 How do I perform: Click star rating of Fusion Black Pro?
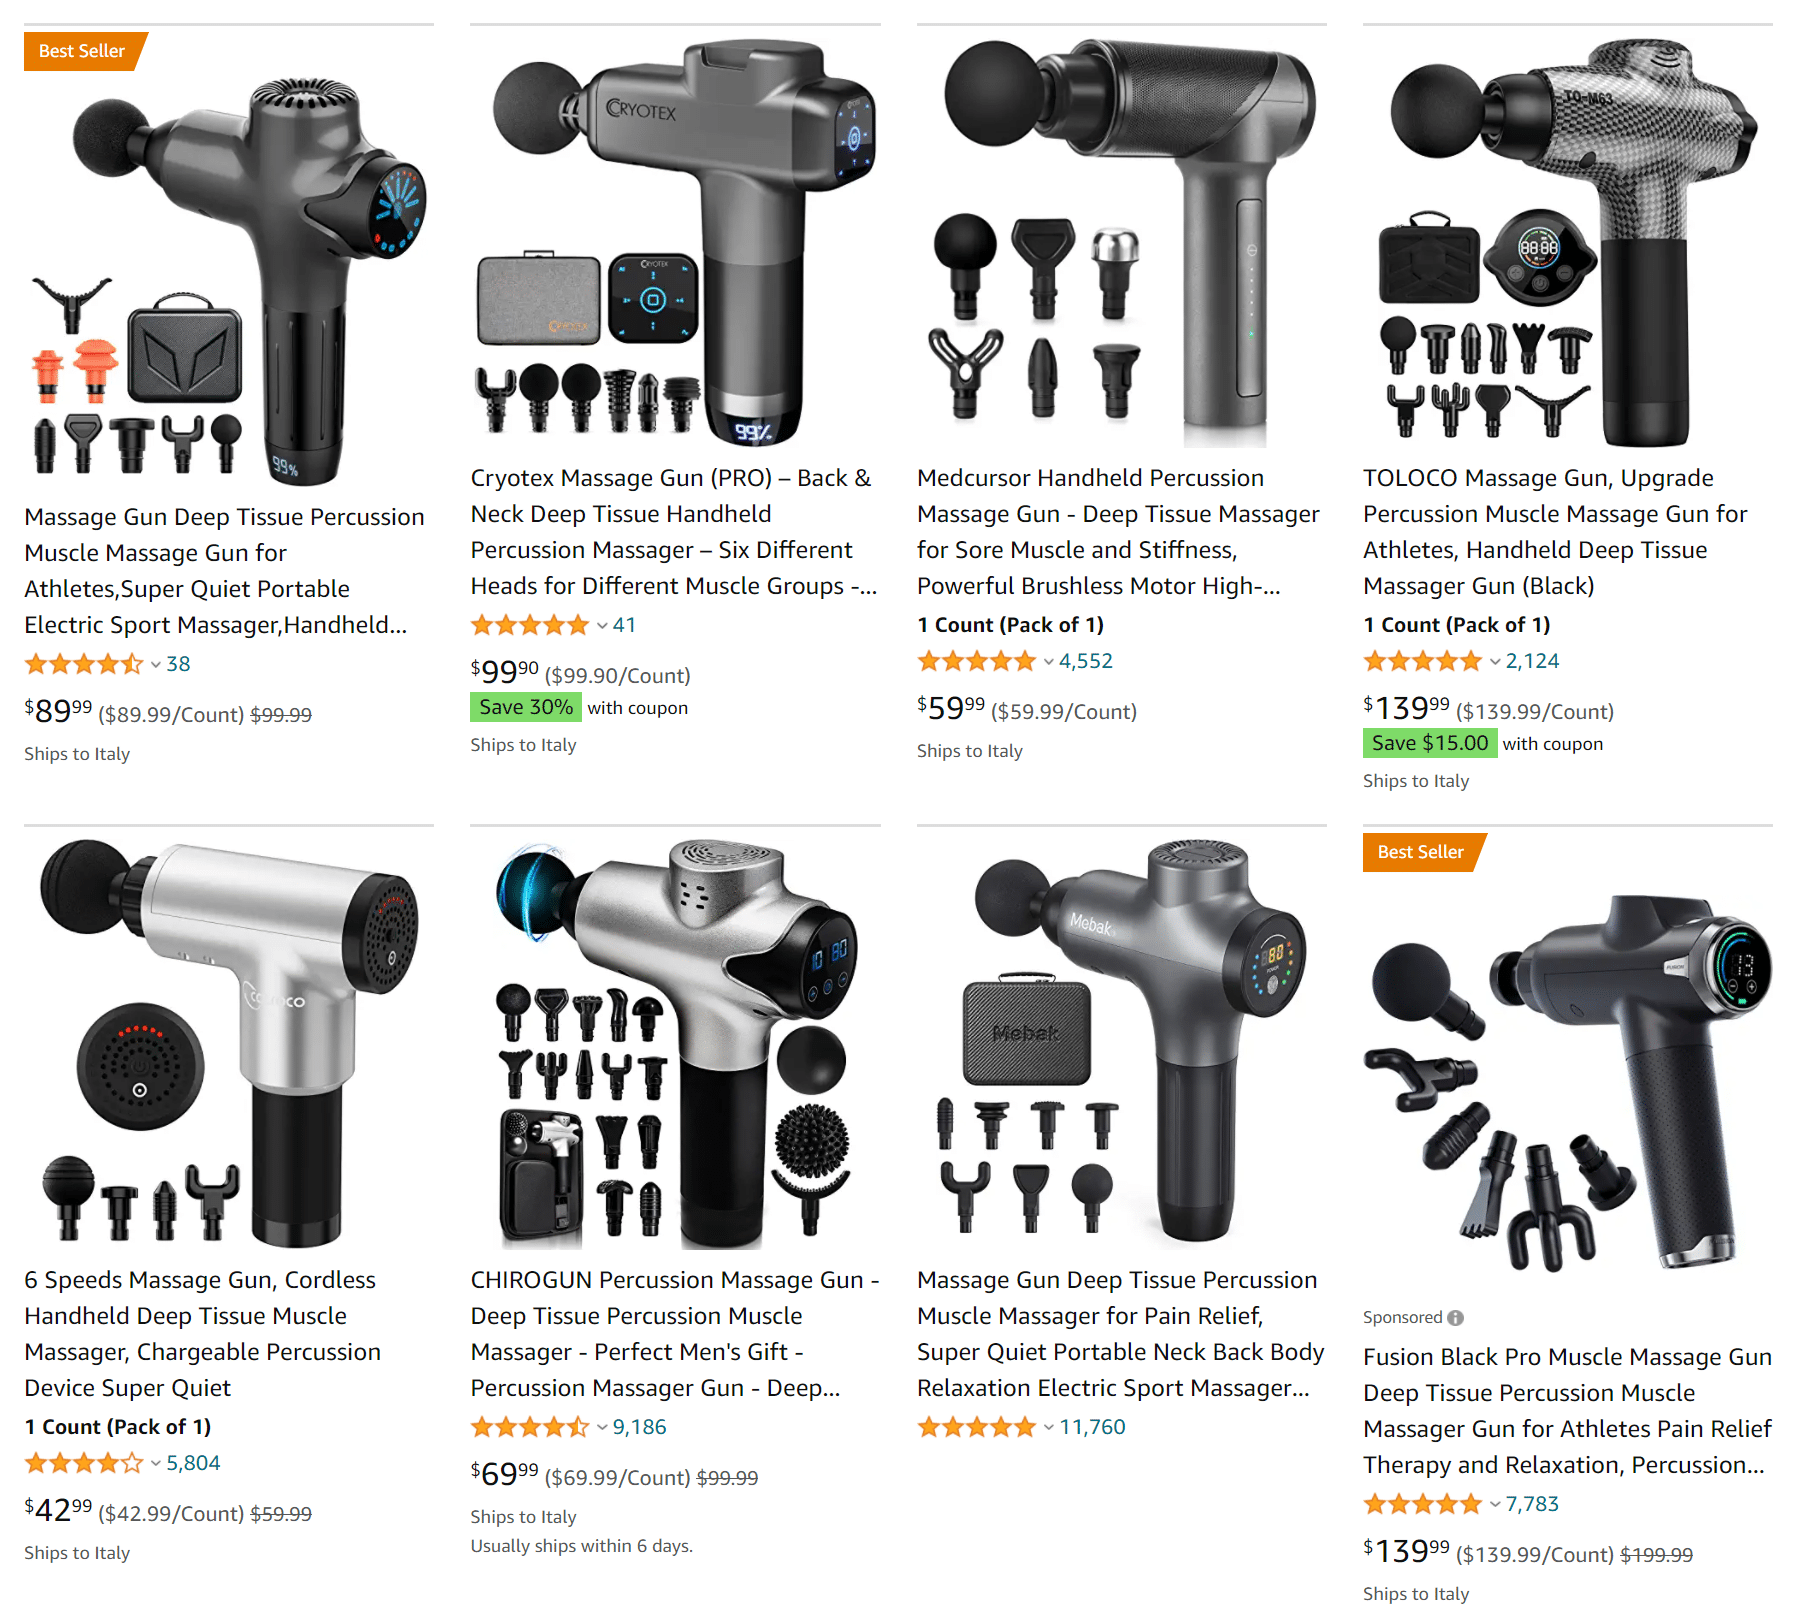click(x=1422, y=1504)
